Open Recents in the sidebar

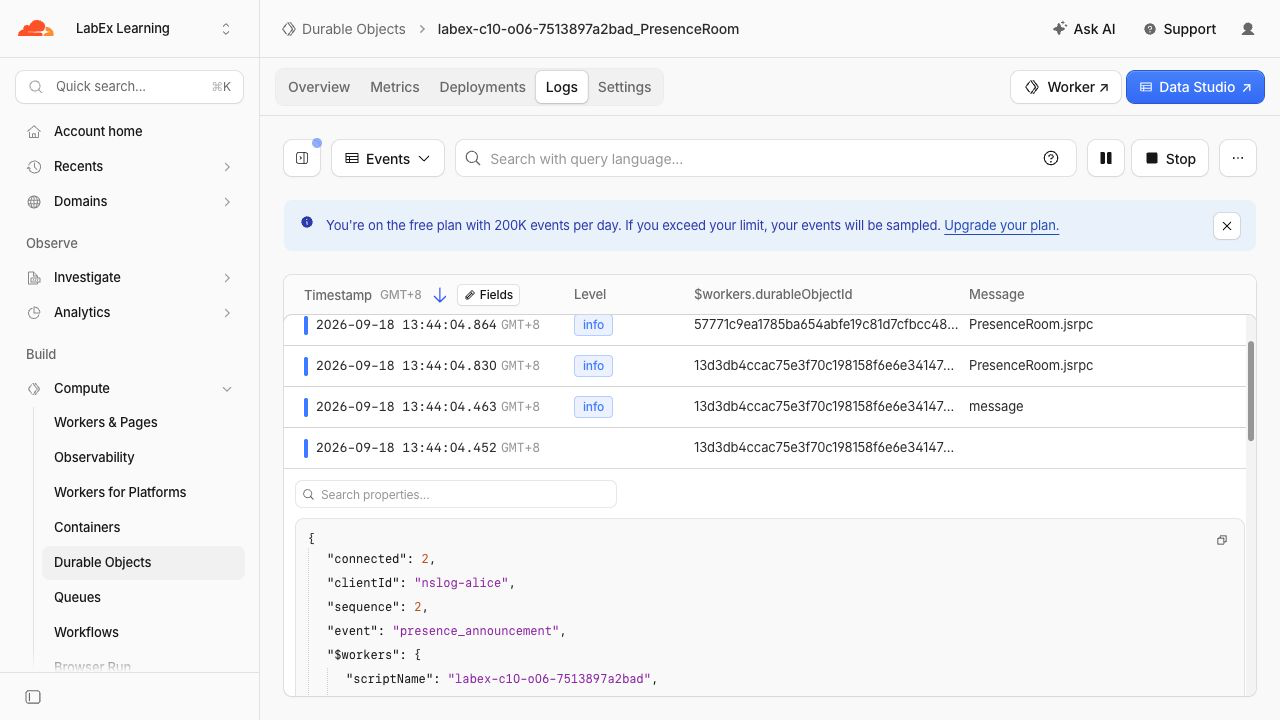(78, 166)
